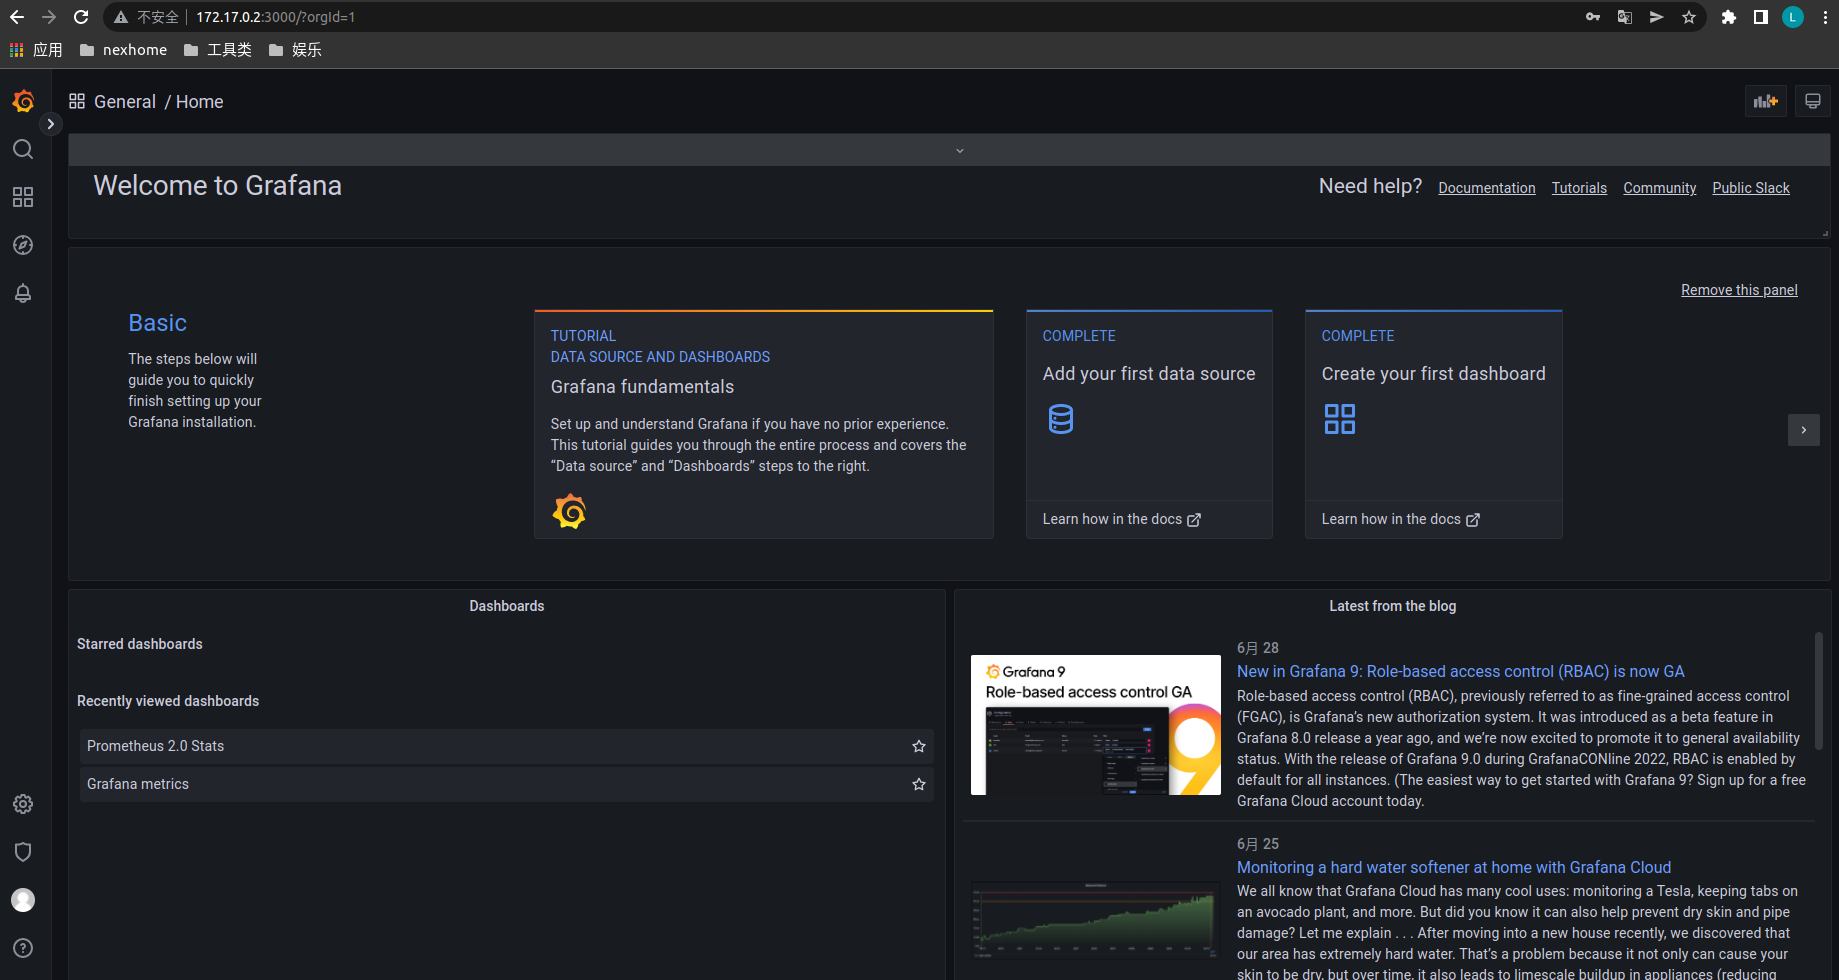
Task: Open the Grafana logo home menu
Action: click(x=23, y=101)
